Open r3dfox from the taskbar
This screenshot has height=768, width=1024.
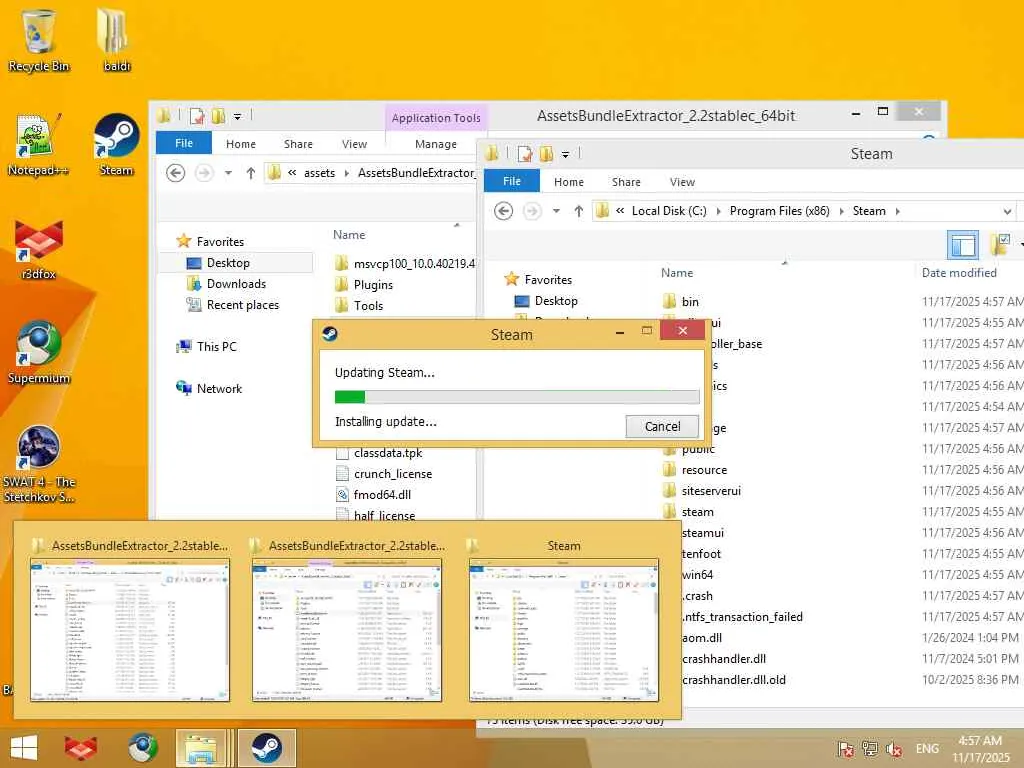click(x=80, y=748)
